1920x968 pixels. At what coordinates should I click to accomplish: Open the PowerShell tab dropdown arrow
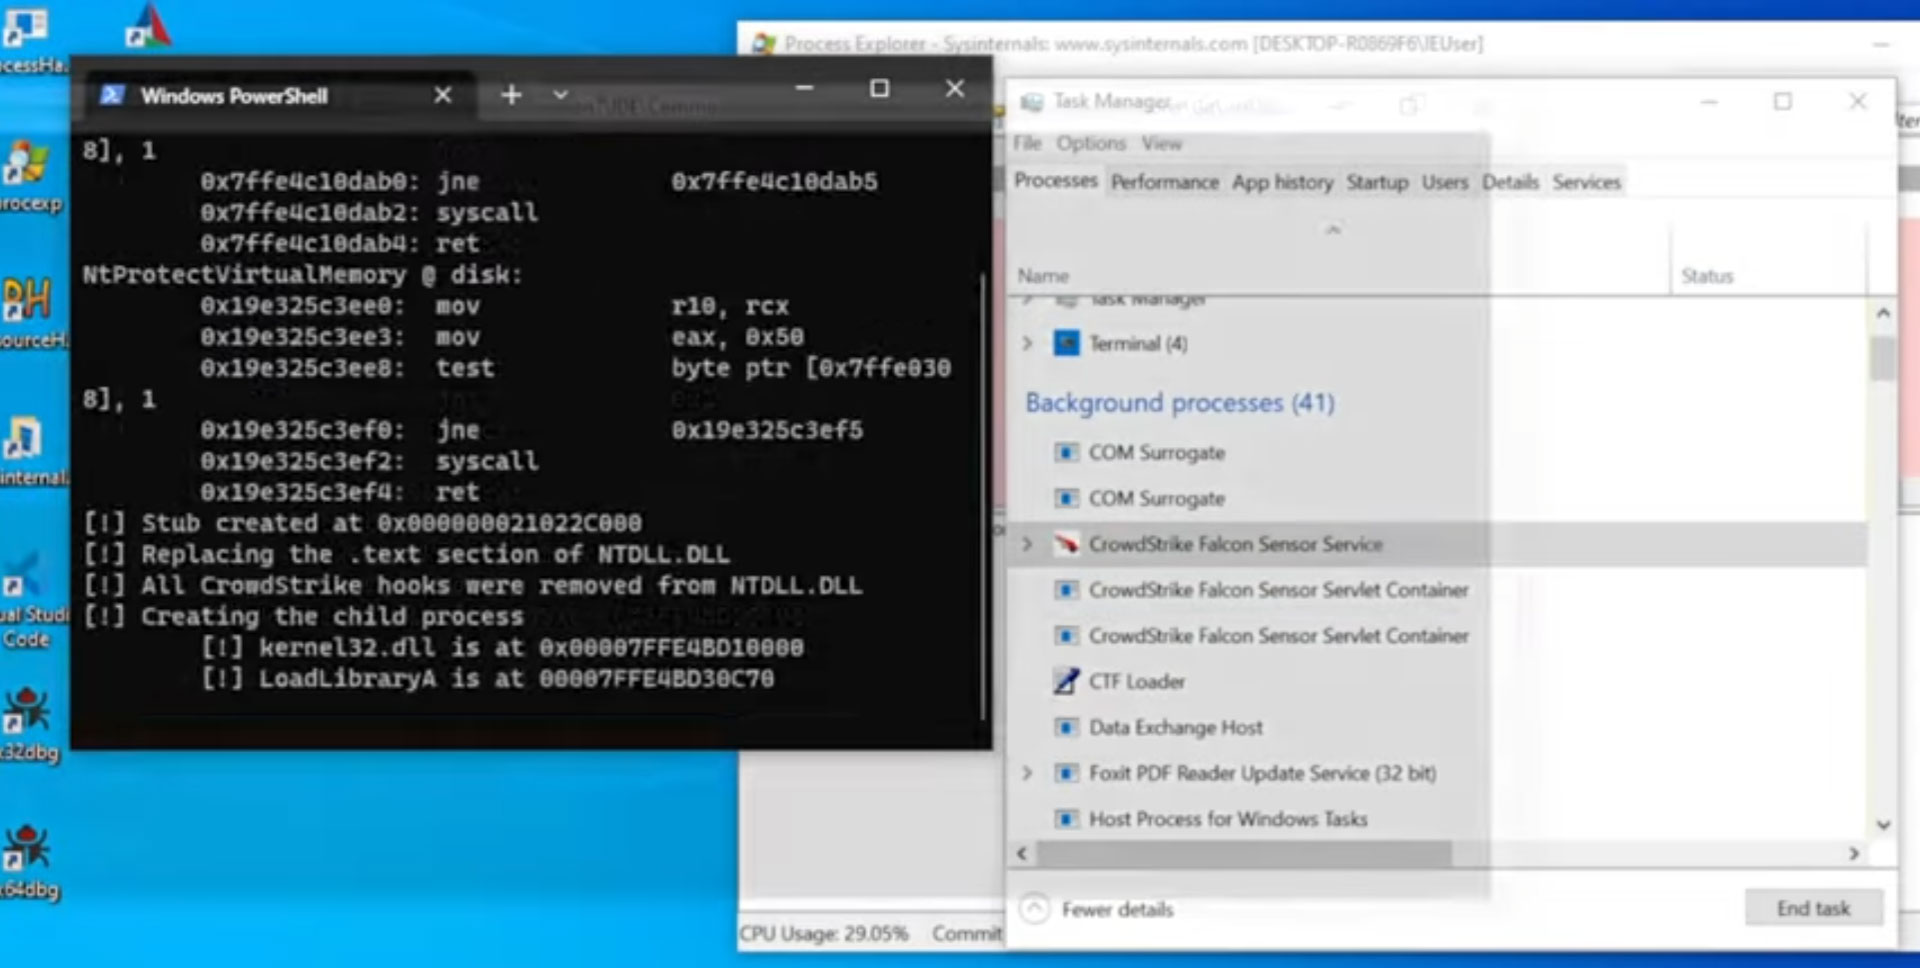click(x=560, y=95)
